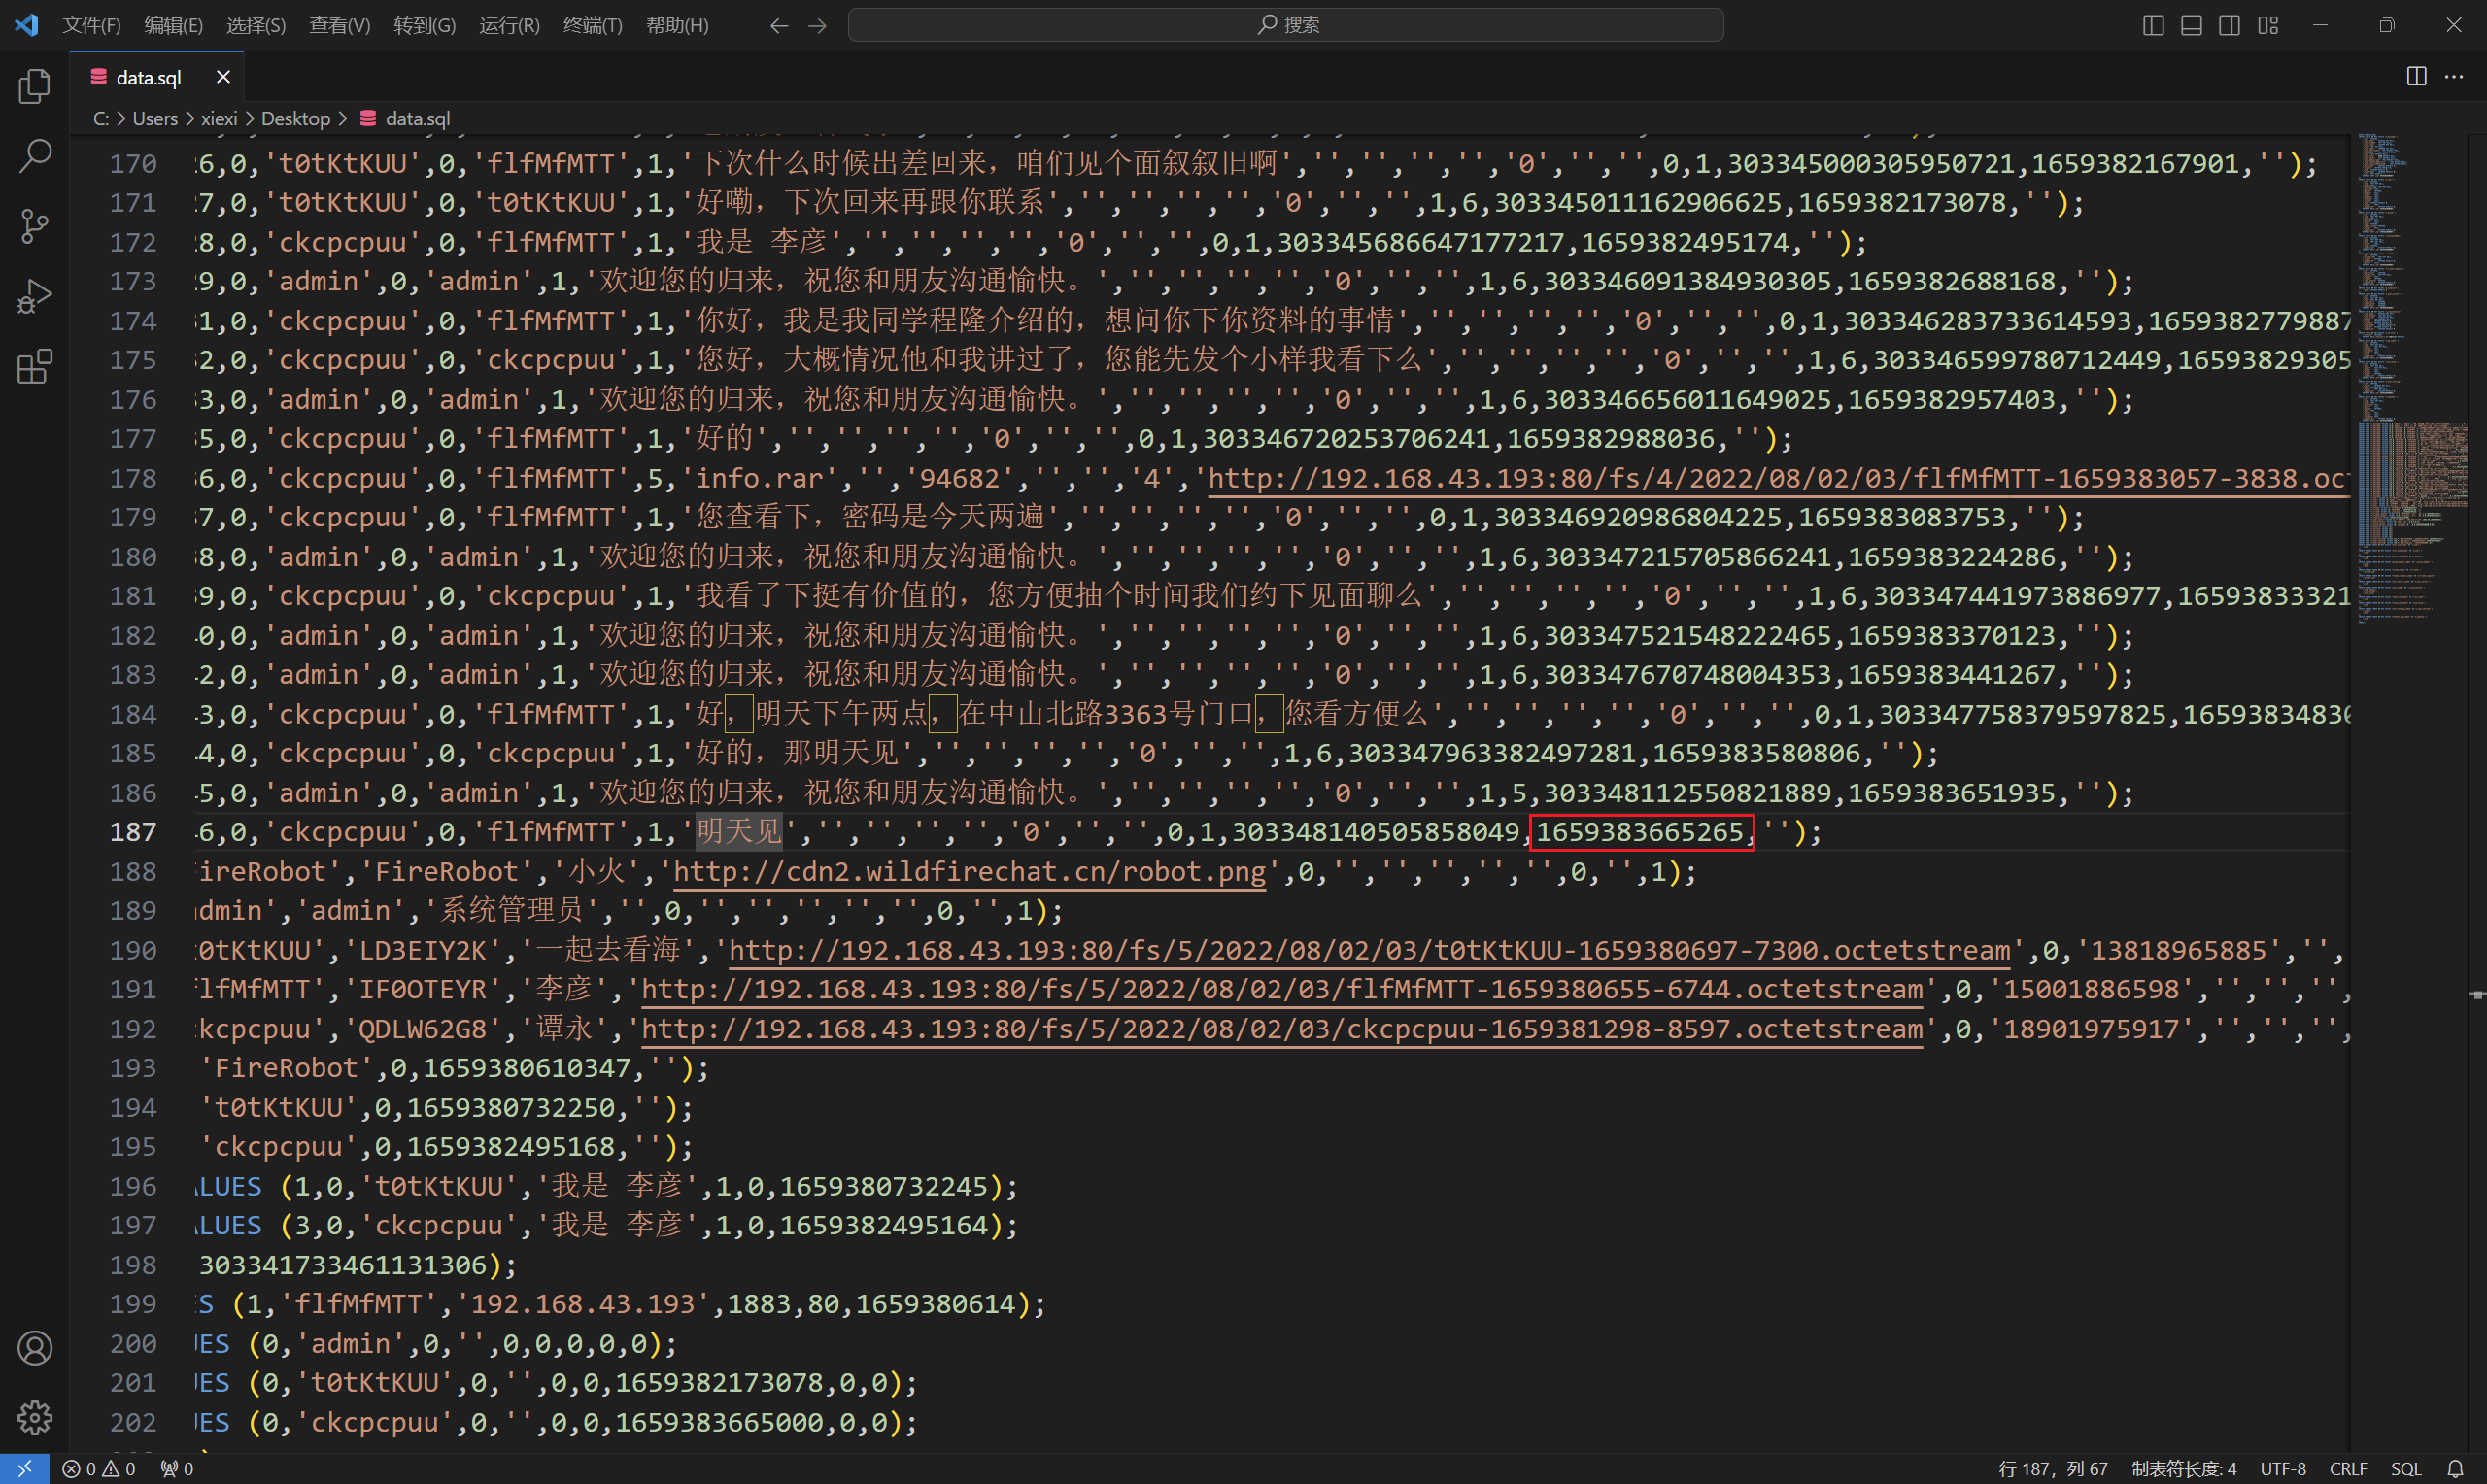The image size is (2487, 1484).
Task: Change tab size 制表符长度: 4
Action: pos(2184,1469)
